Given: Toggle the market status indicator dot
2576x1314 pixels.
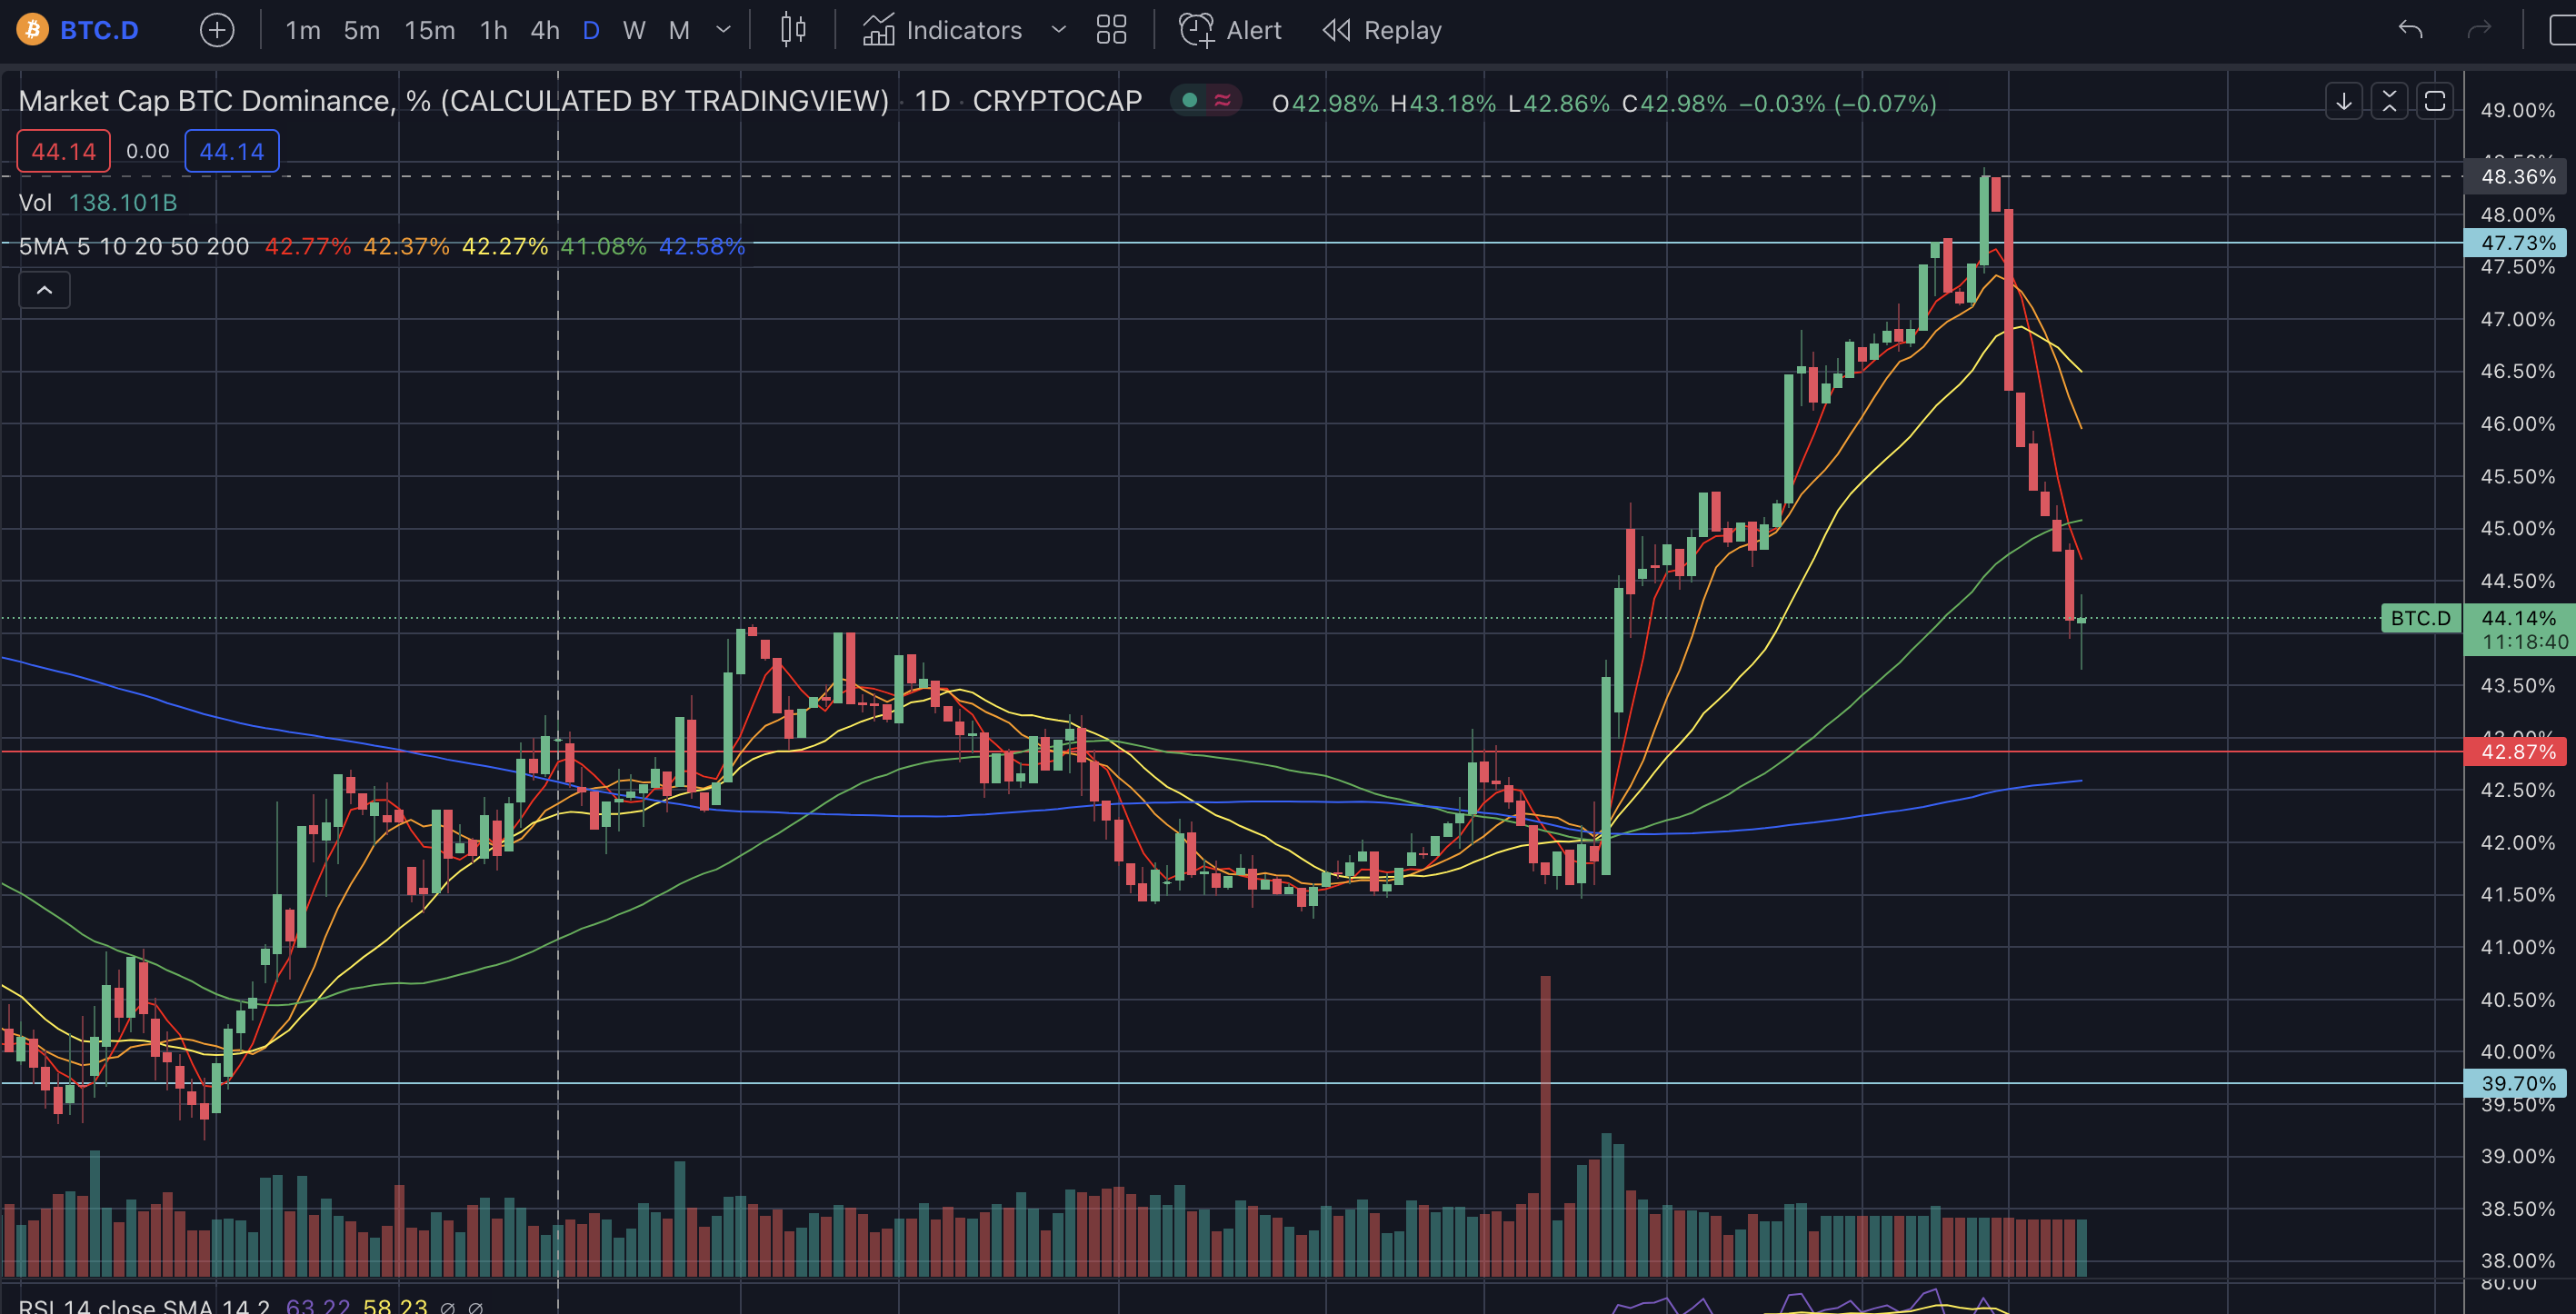Looking at the screenshot, I should 1189,100.
